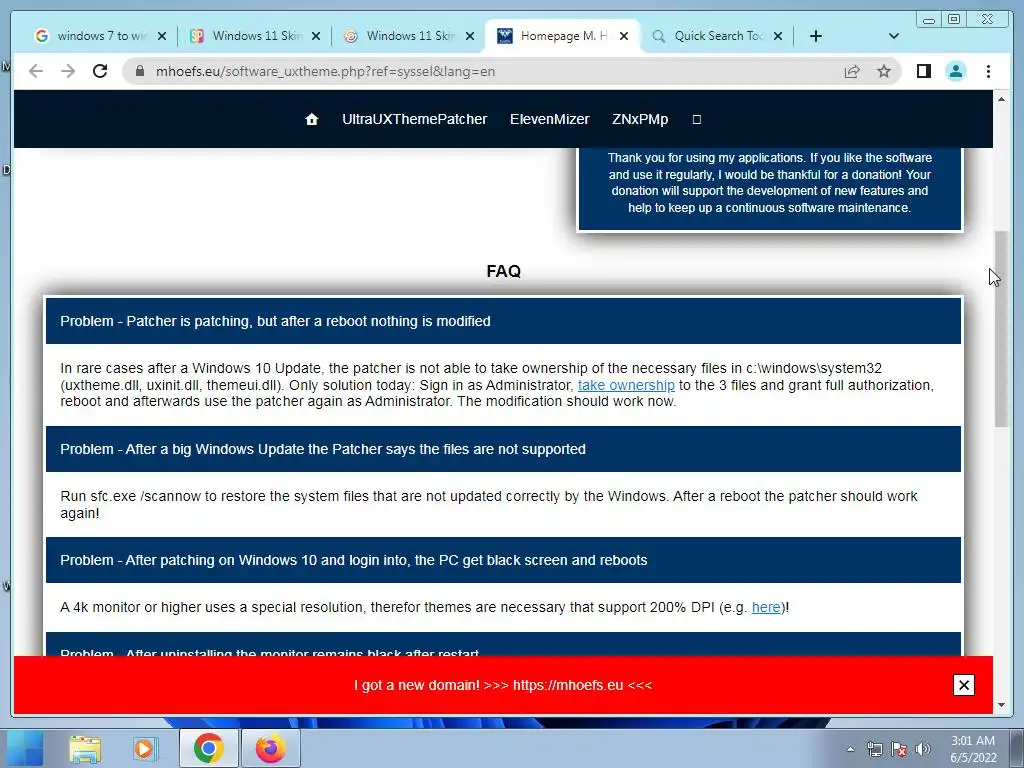Follow the 'take ownership' link
Screen dimensions: 1024x768
626,385
